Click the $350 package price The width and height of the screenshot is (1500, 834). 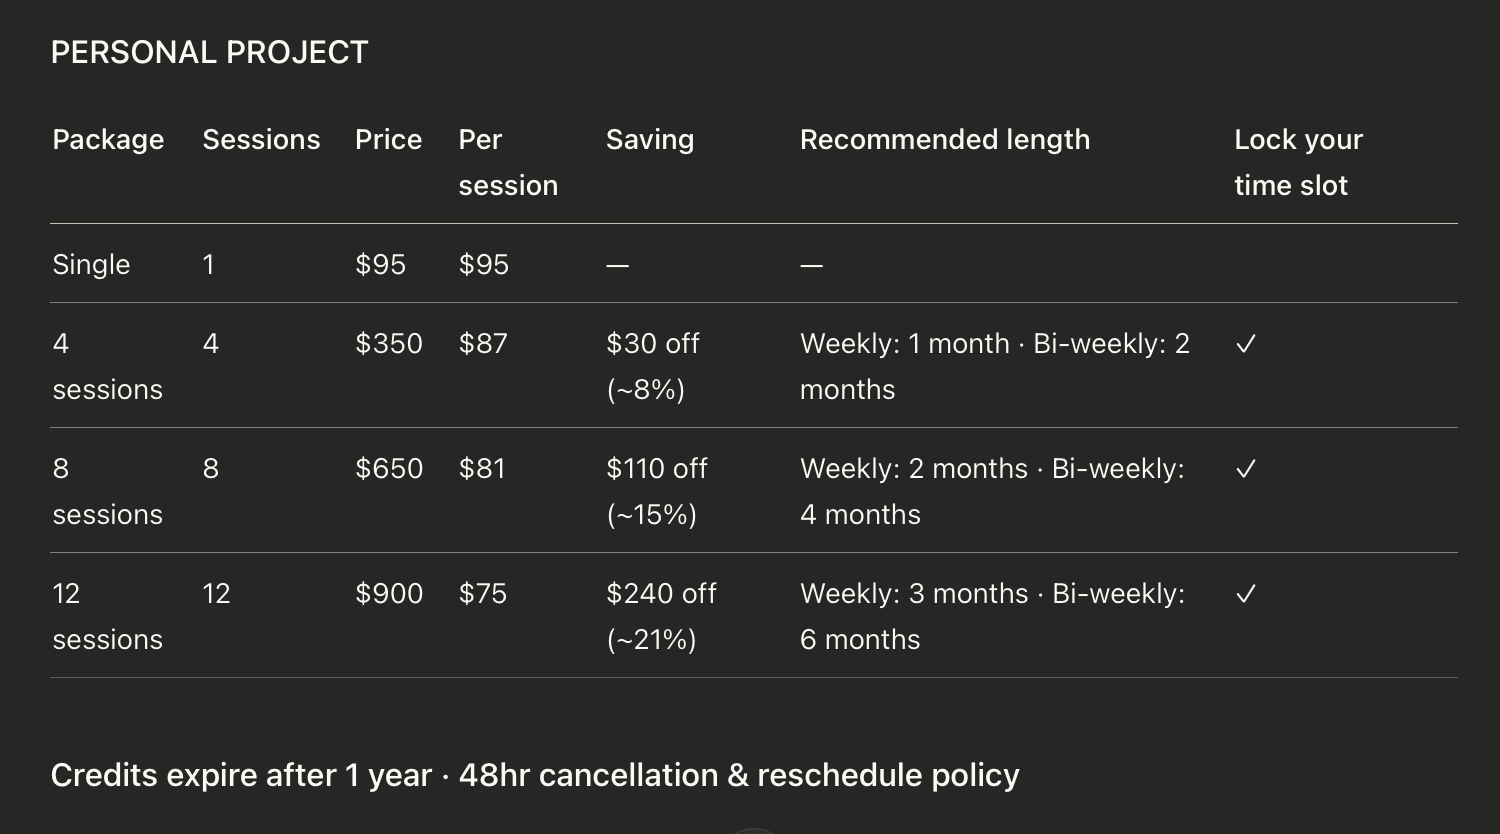[x=388, y=344]
